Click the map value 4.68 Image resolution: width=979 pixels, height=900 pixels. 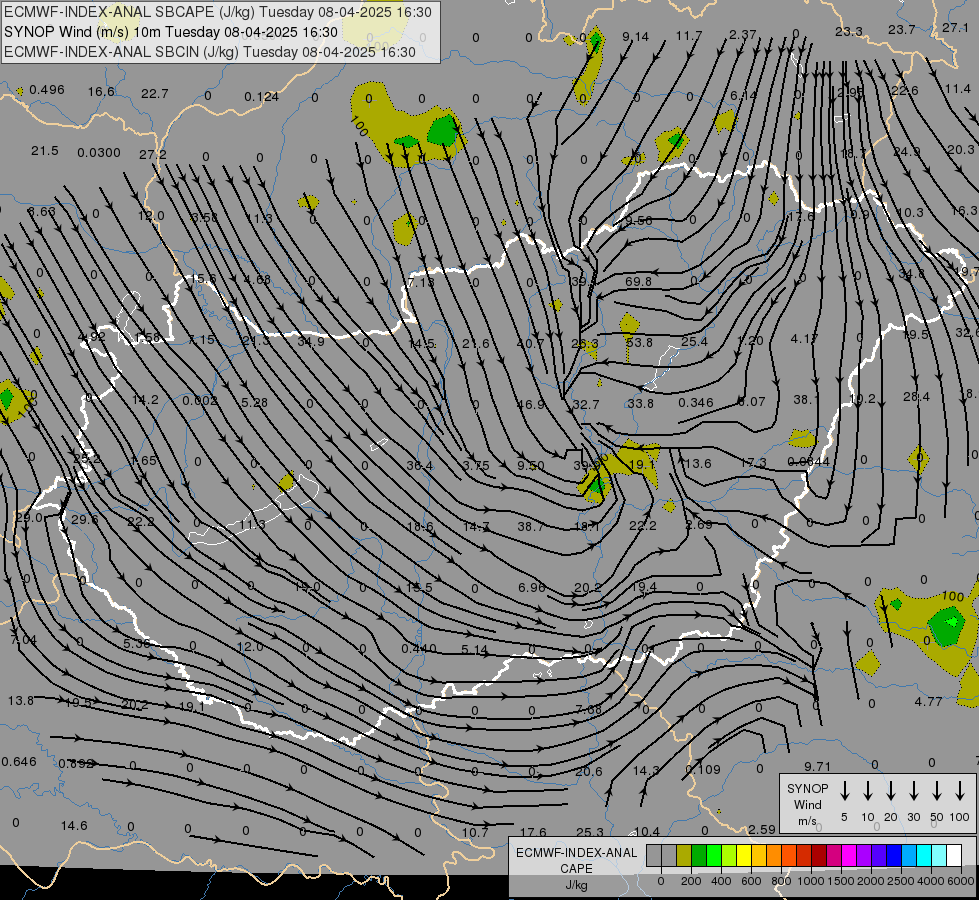coord(257,280)
